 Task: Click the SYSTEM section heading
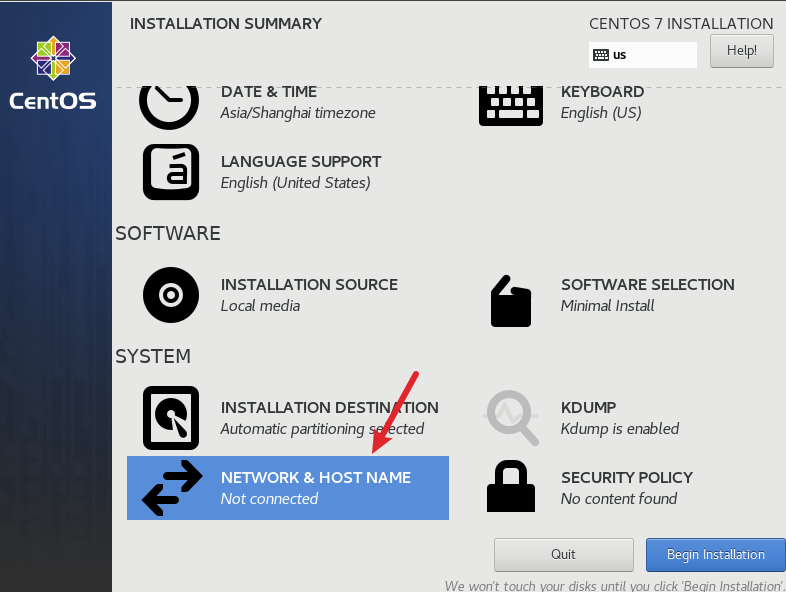[x=153, y=356]
